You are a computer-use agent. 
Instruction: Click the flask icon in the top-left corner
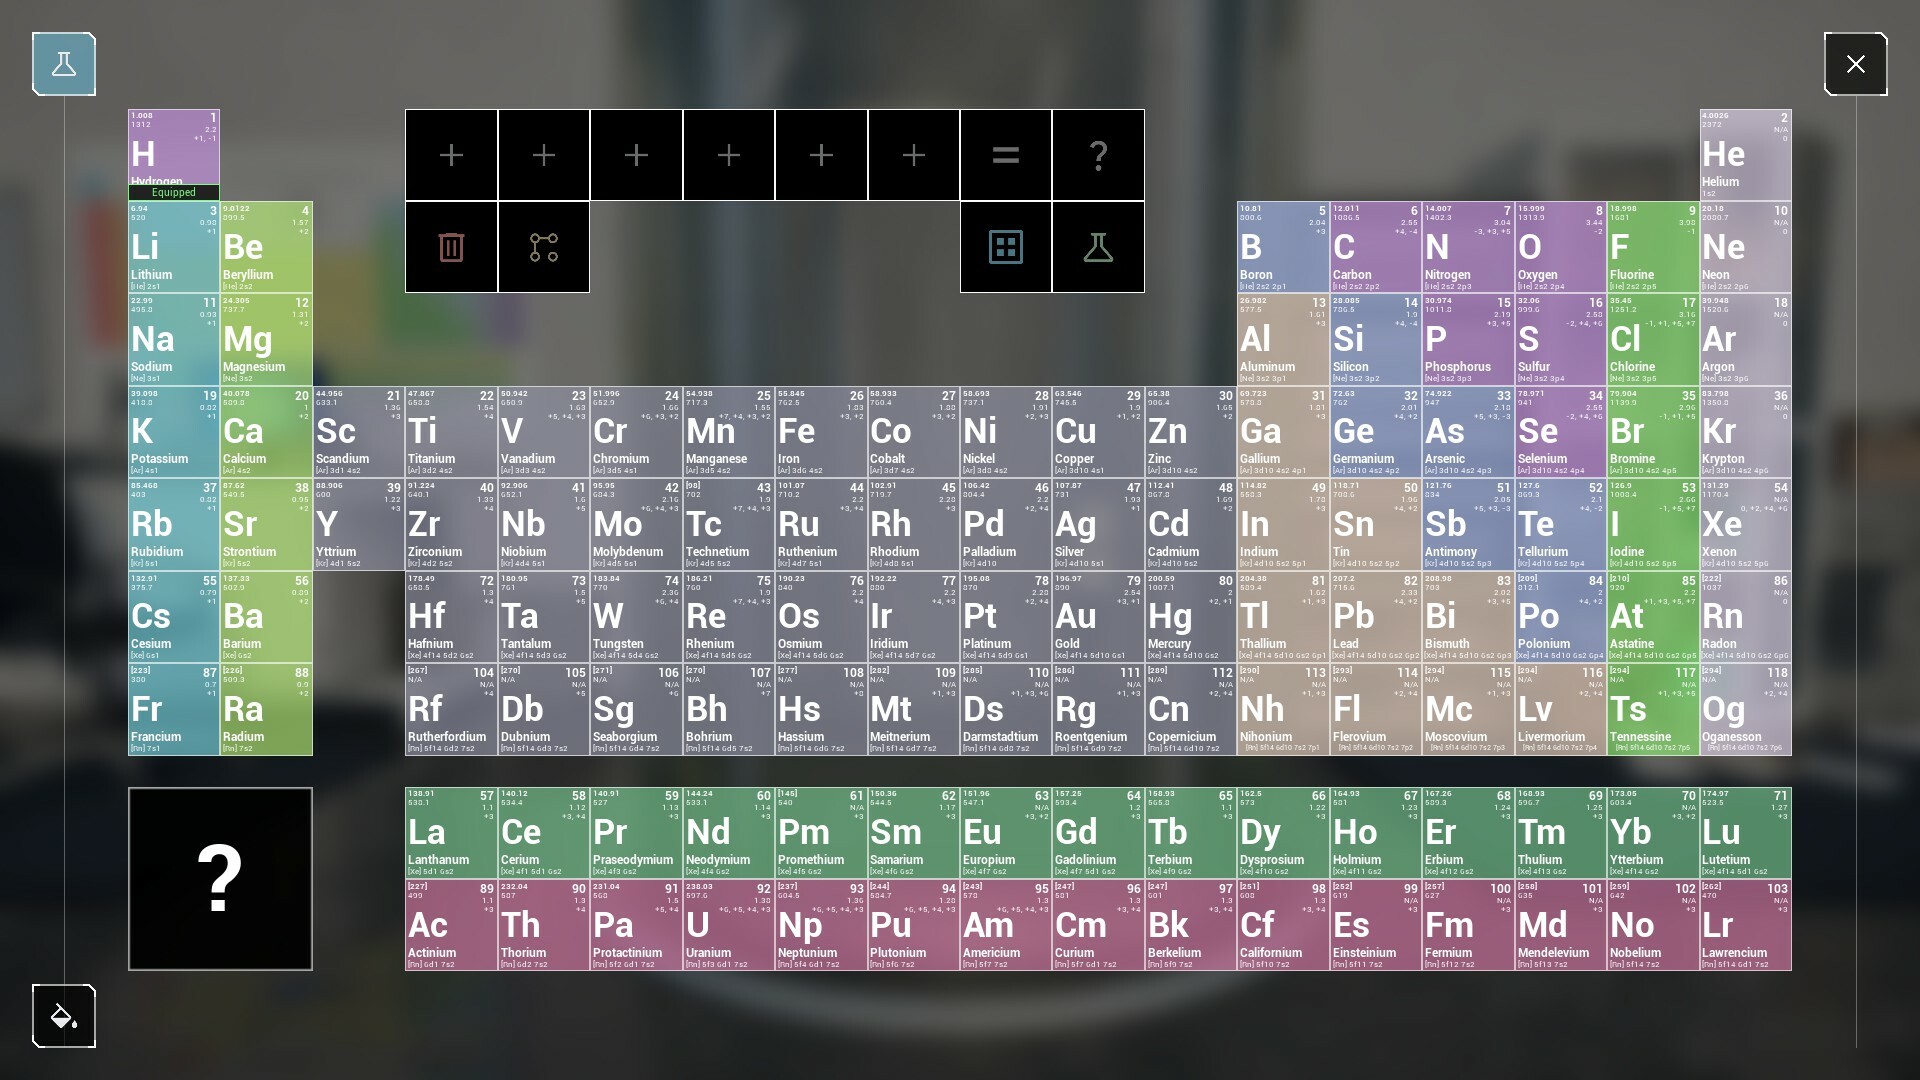(x=63, y=63)
